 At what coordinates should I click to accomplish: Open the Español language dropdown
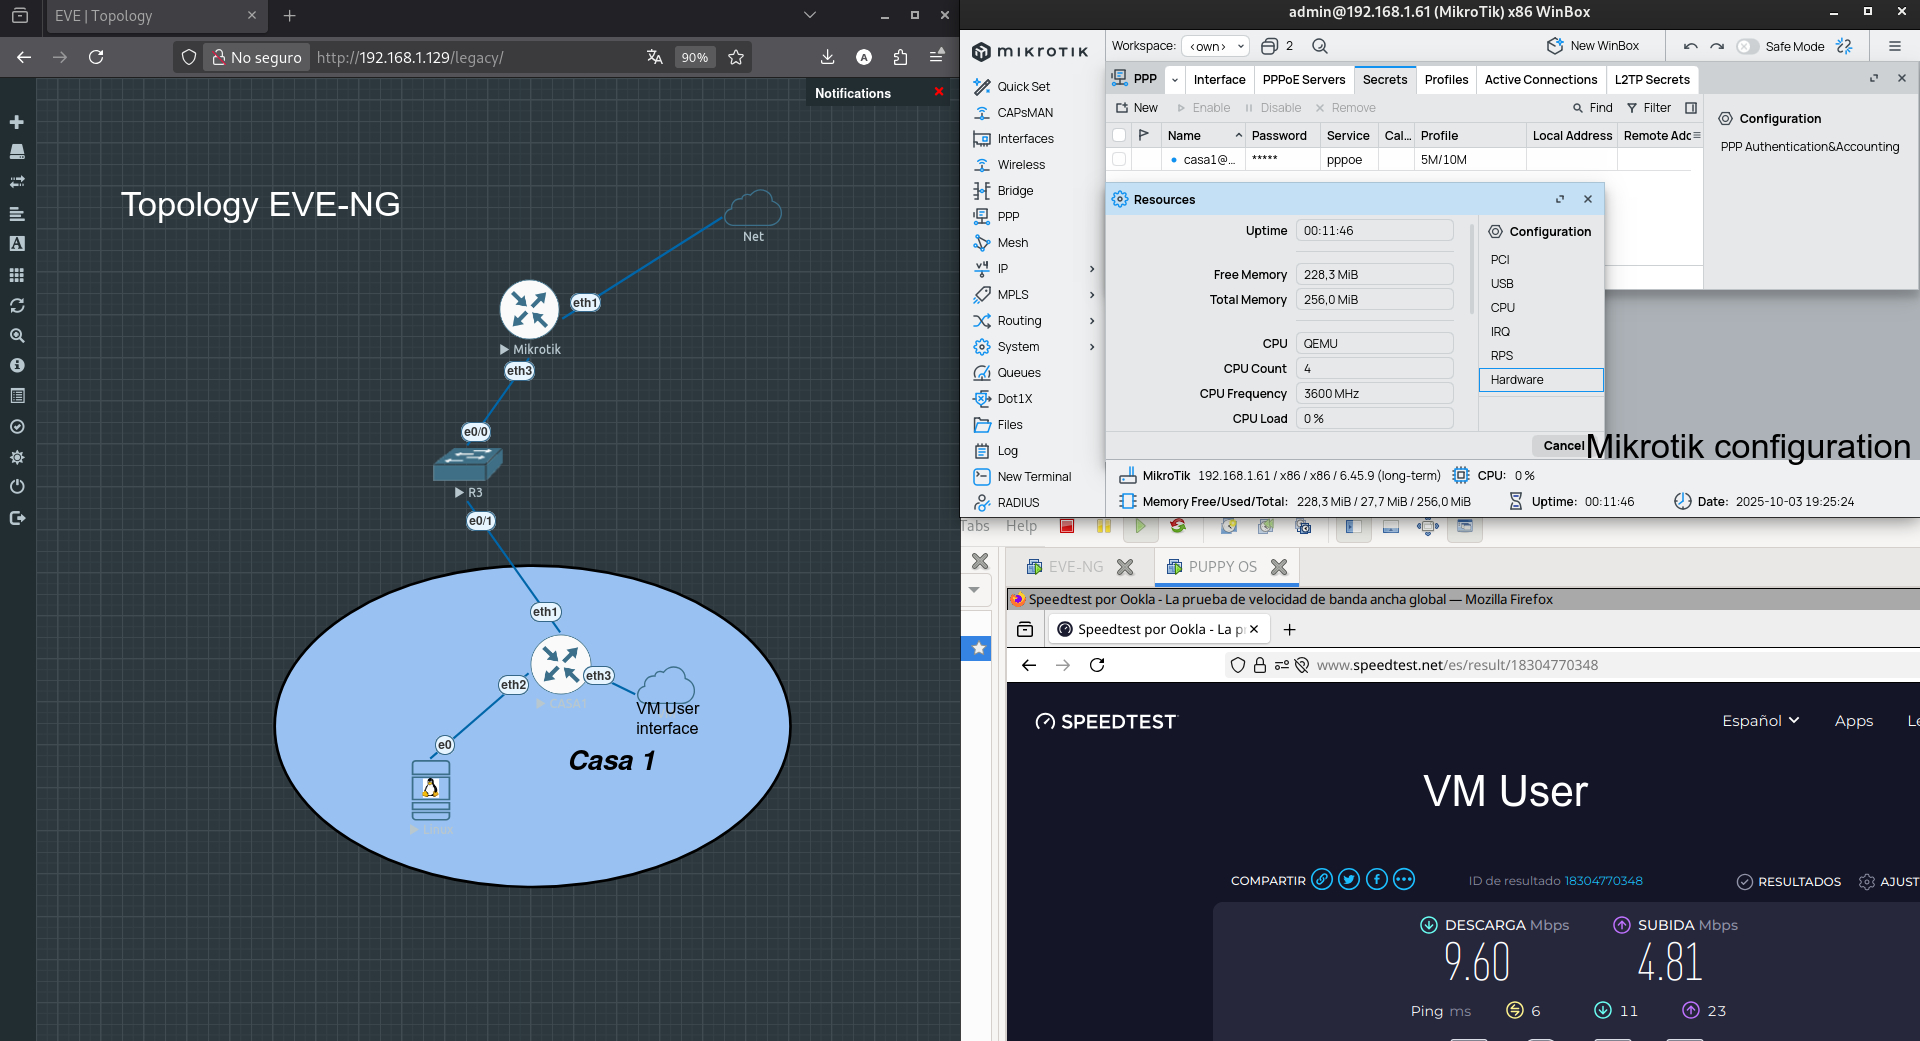(1760, 721)
